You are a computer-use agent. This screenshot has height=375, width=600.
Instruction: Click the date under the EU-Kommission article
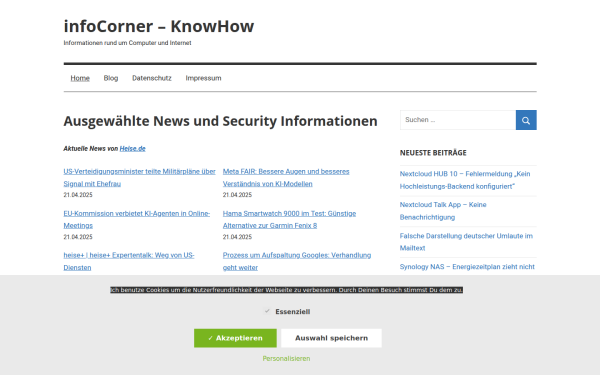click(78, 237)
